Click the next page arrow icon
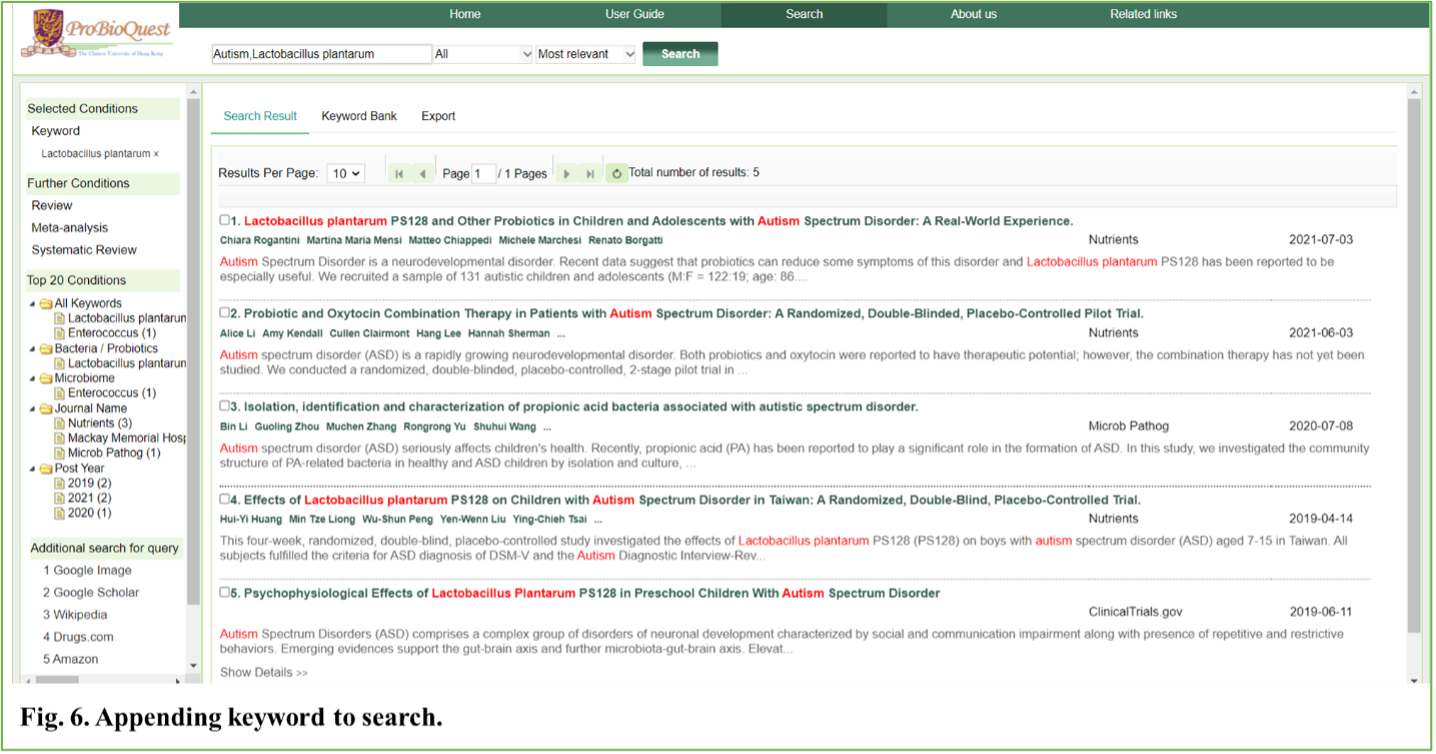 (566, 174)
